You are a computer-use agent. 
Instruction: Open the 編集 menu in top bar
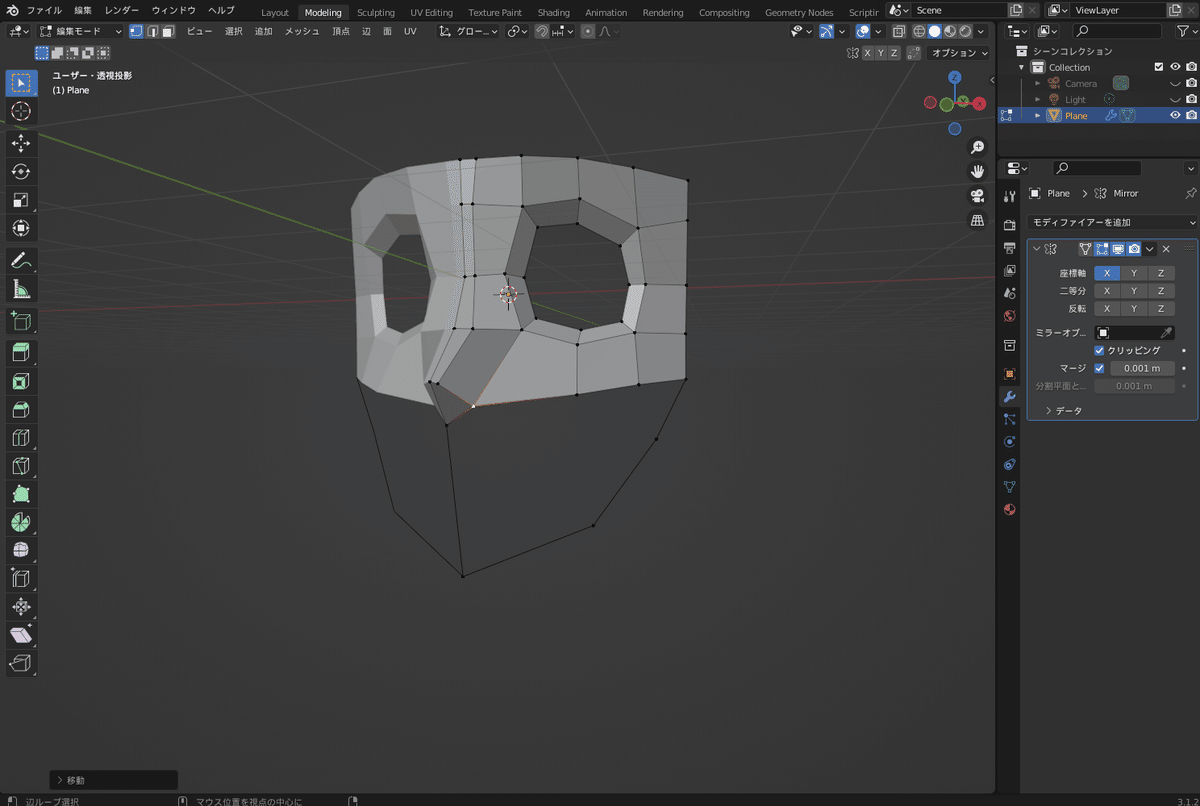[83, 10]
